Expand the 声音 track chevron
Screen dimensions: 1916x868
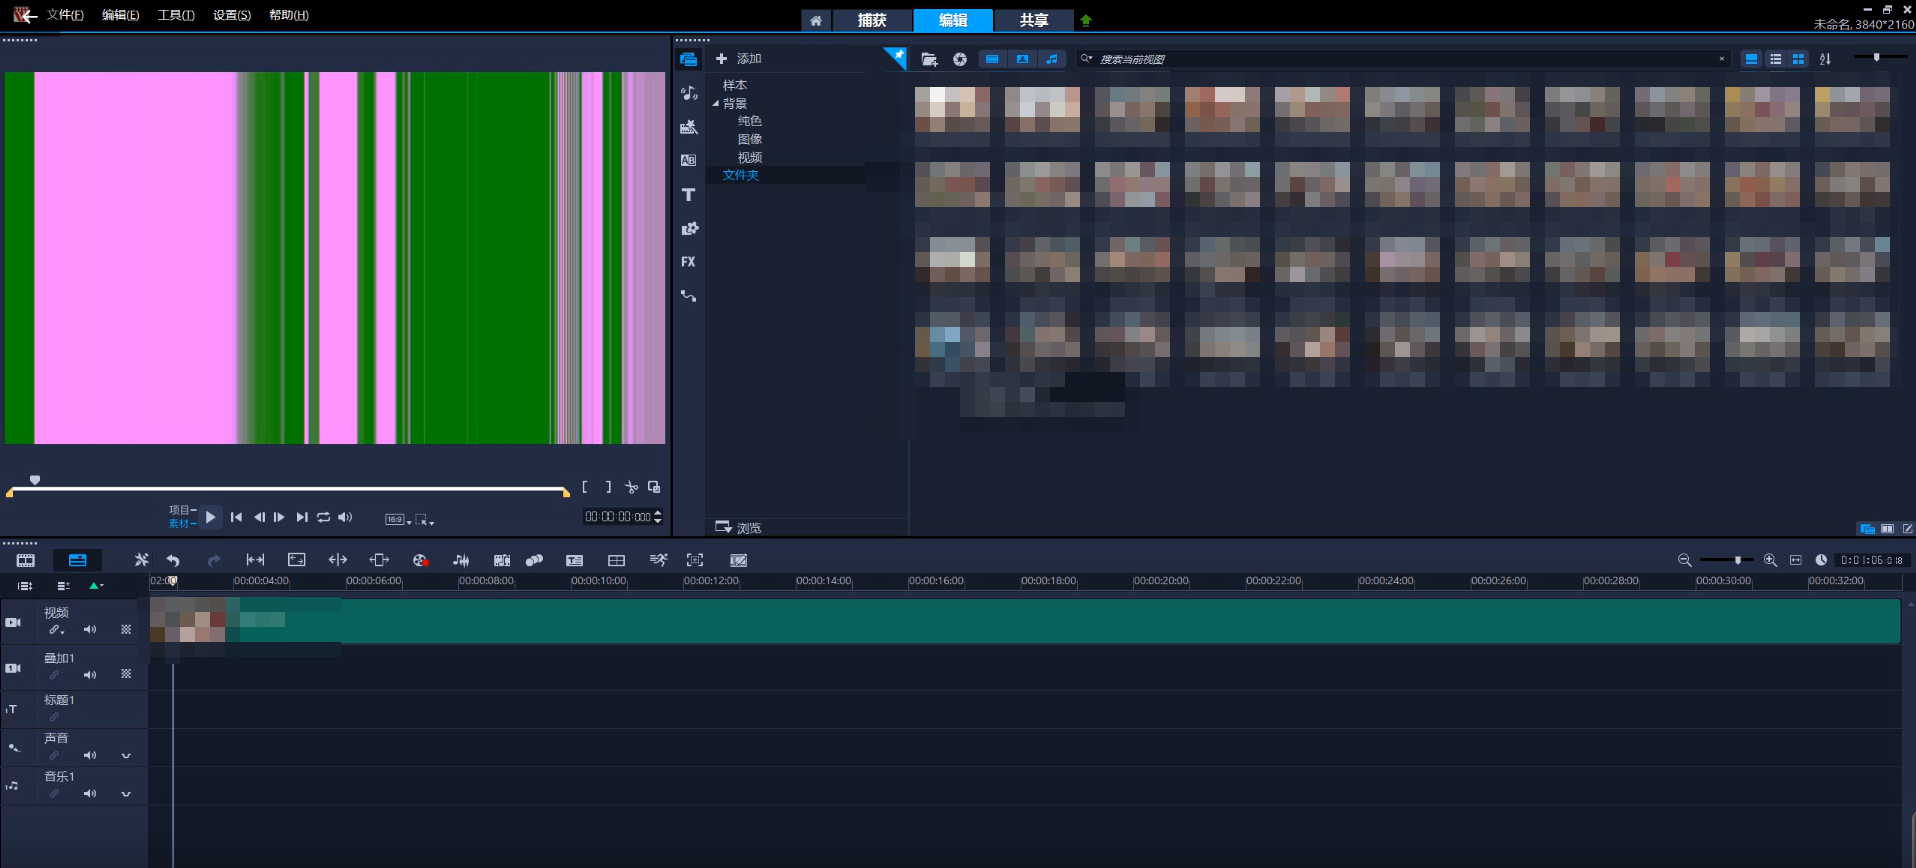126,756
